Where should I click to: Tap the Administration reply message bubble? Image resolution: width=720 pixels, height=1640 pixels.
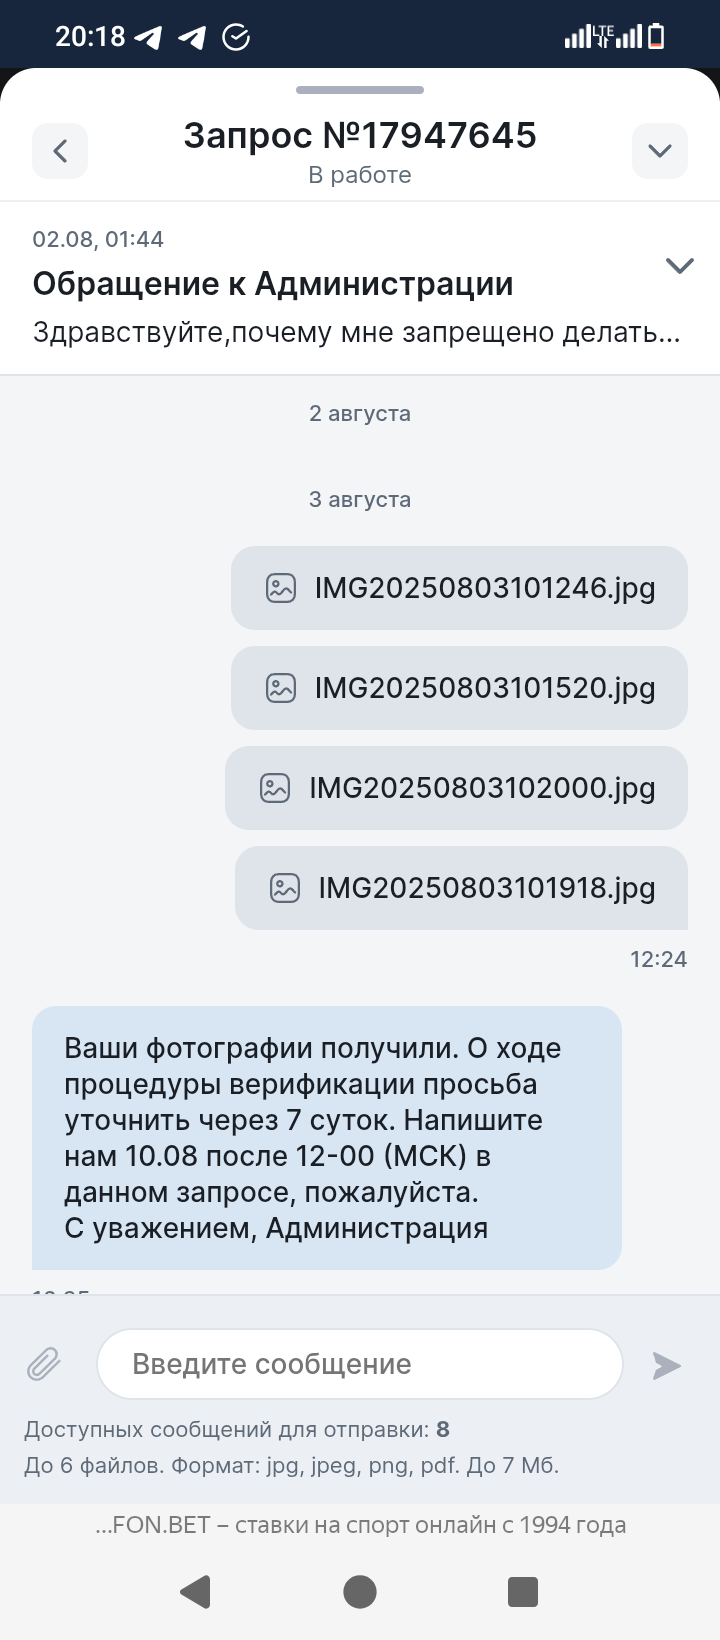click(x=327, y=1138)
